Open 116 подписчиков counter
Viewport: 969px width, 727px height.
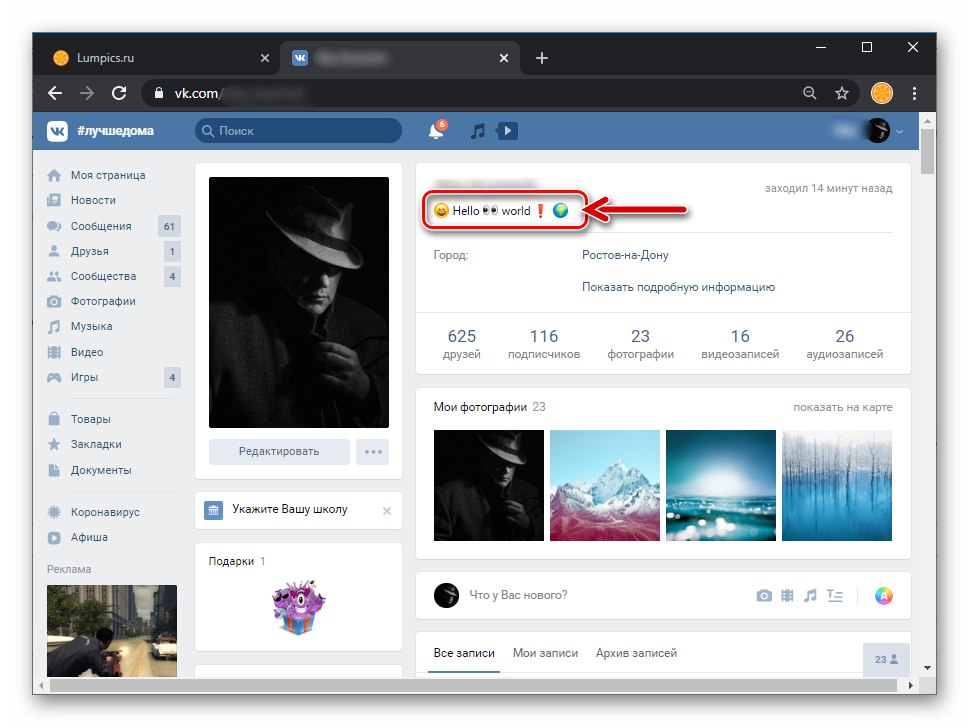(x=544, y=344)
